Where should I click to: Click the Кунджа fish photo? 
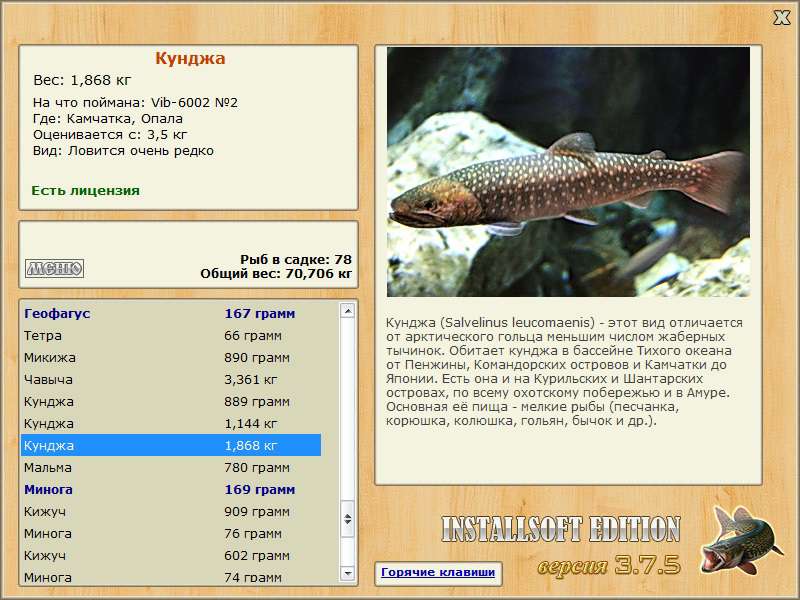tap(568, 172)
